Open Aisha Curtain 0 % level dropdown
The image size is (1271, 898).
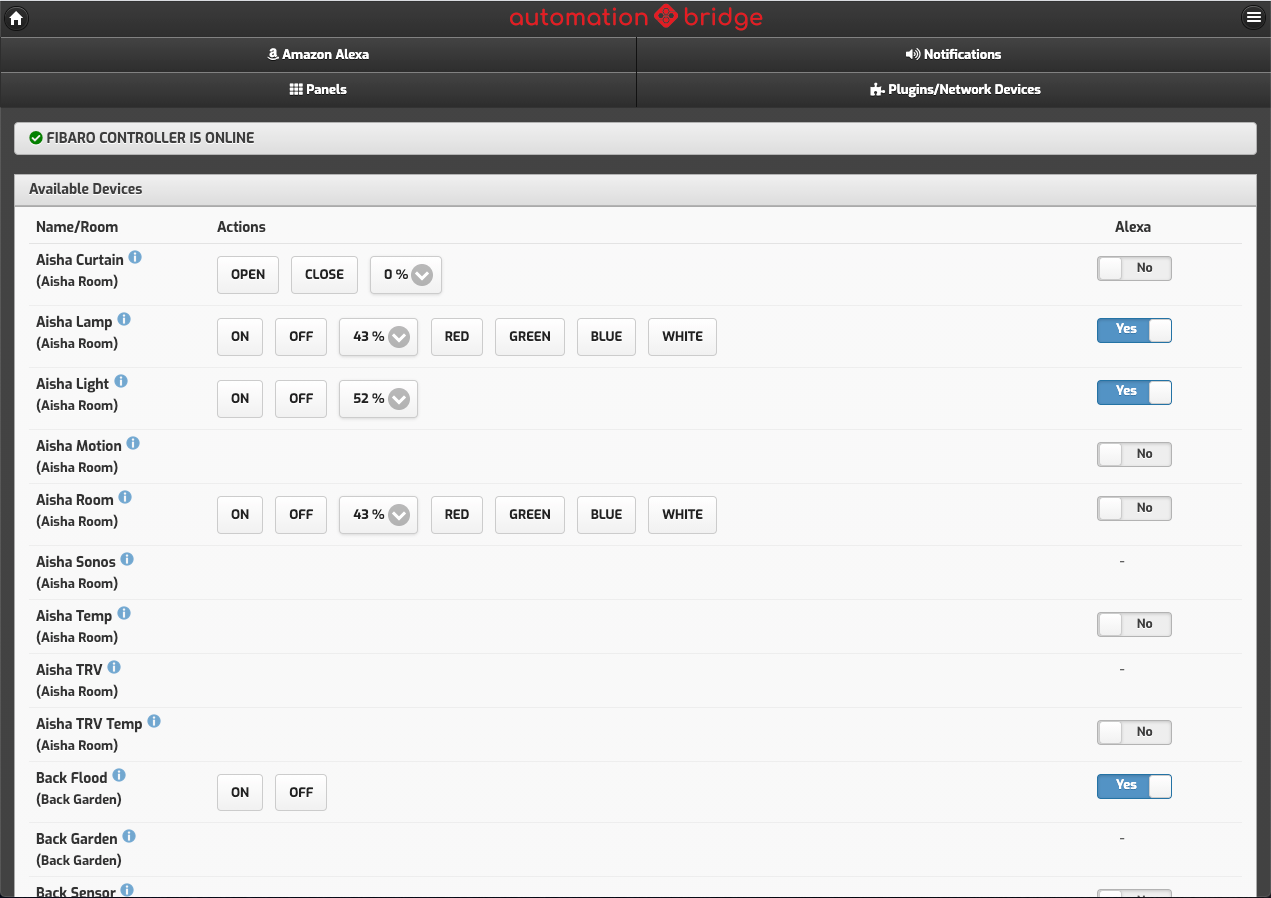coord(406,275)
